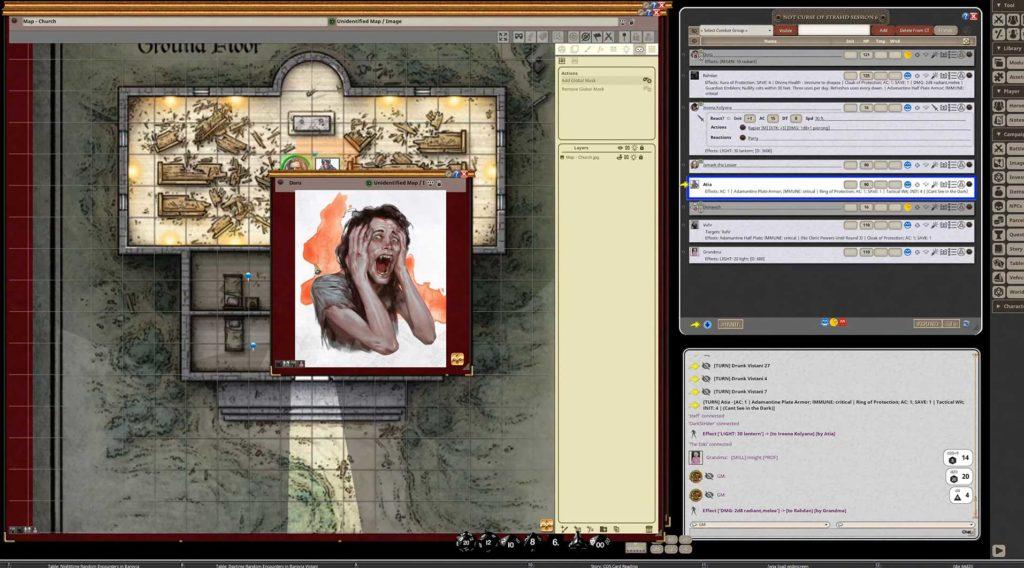Expand targeting section on Atia row
Viewport: 1024px width, 568px height.
coord(917,185)
